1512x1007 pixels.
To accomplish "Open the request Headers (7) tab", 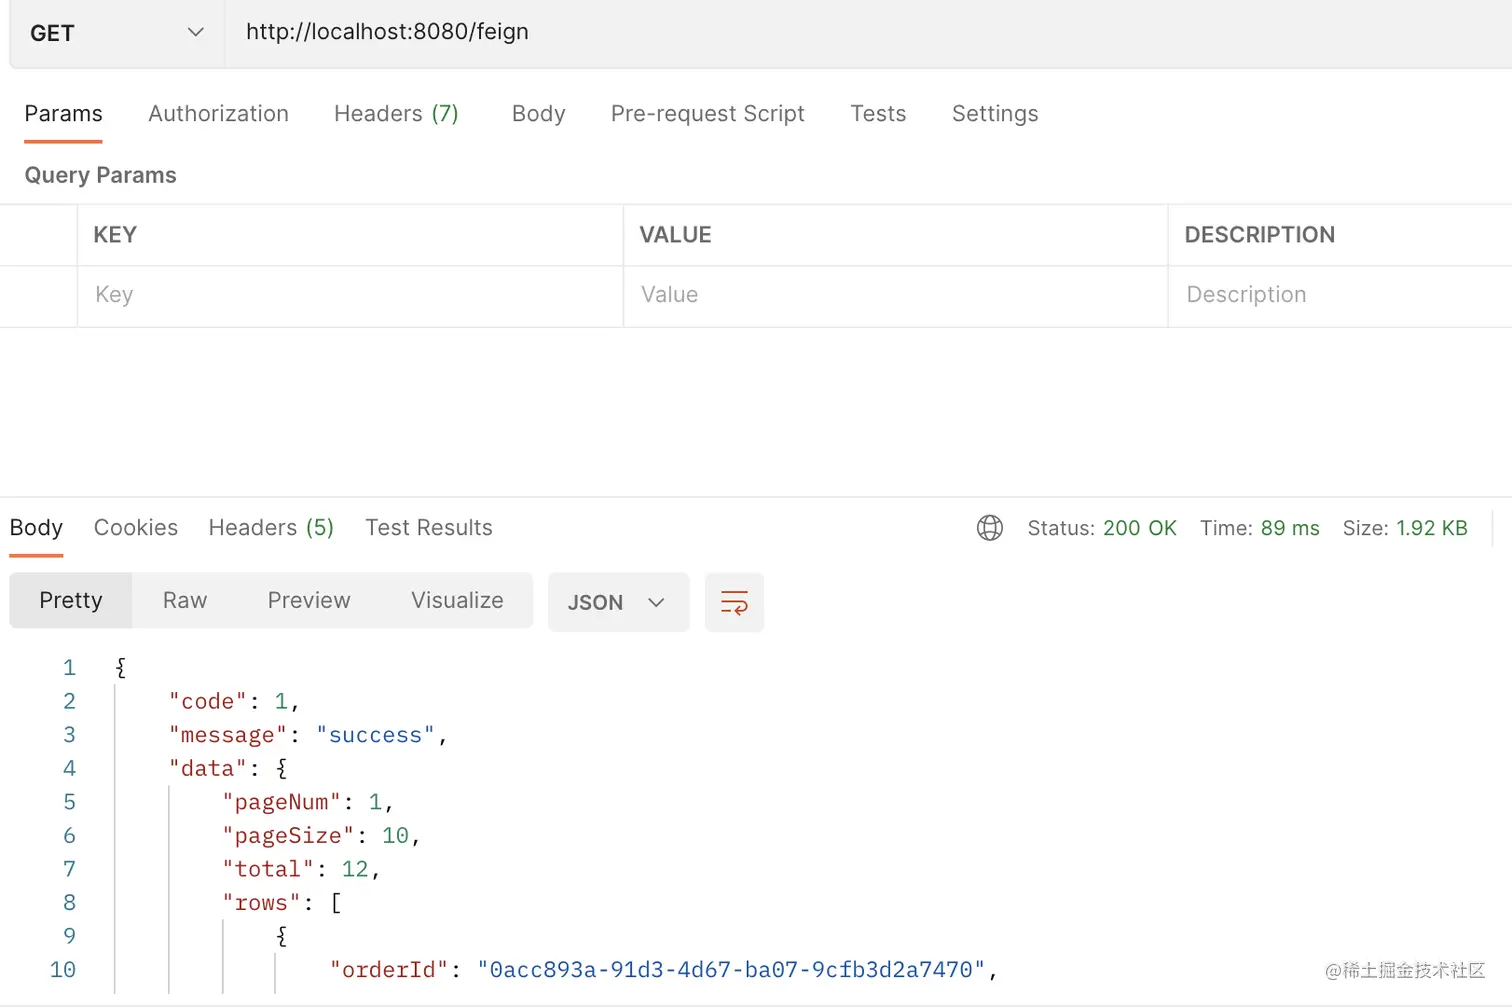I will coord(396,114).
